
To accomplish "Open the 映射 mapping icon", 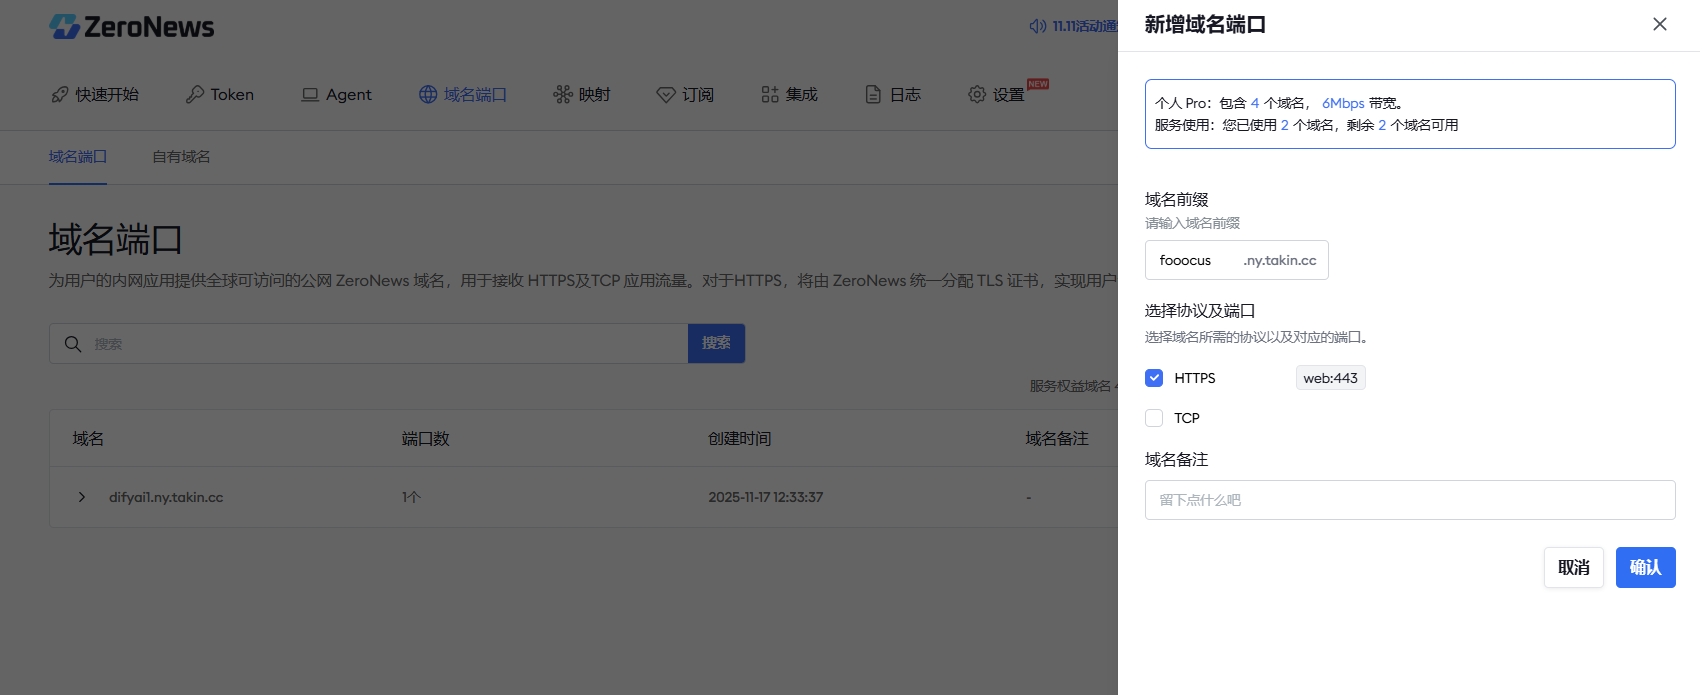I will pyautogui.click(x=563, y=94).
